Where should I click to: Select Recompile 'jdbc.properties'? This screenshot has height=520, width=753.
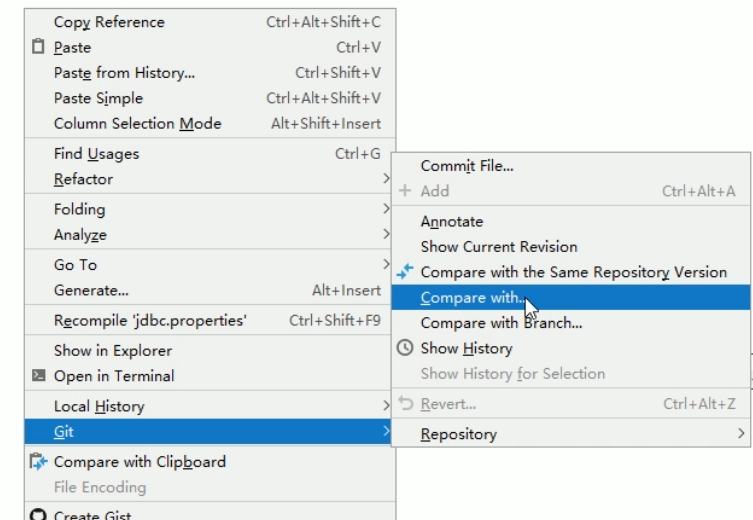coord(150,321)
